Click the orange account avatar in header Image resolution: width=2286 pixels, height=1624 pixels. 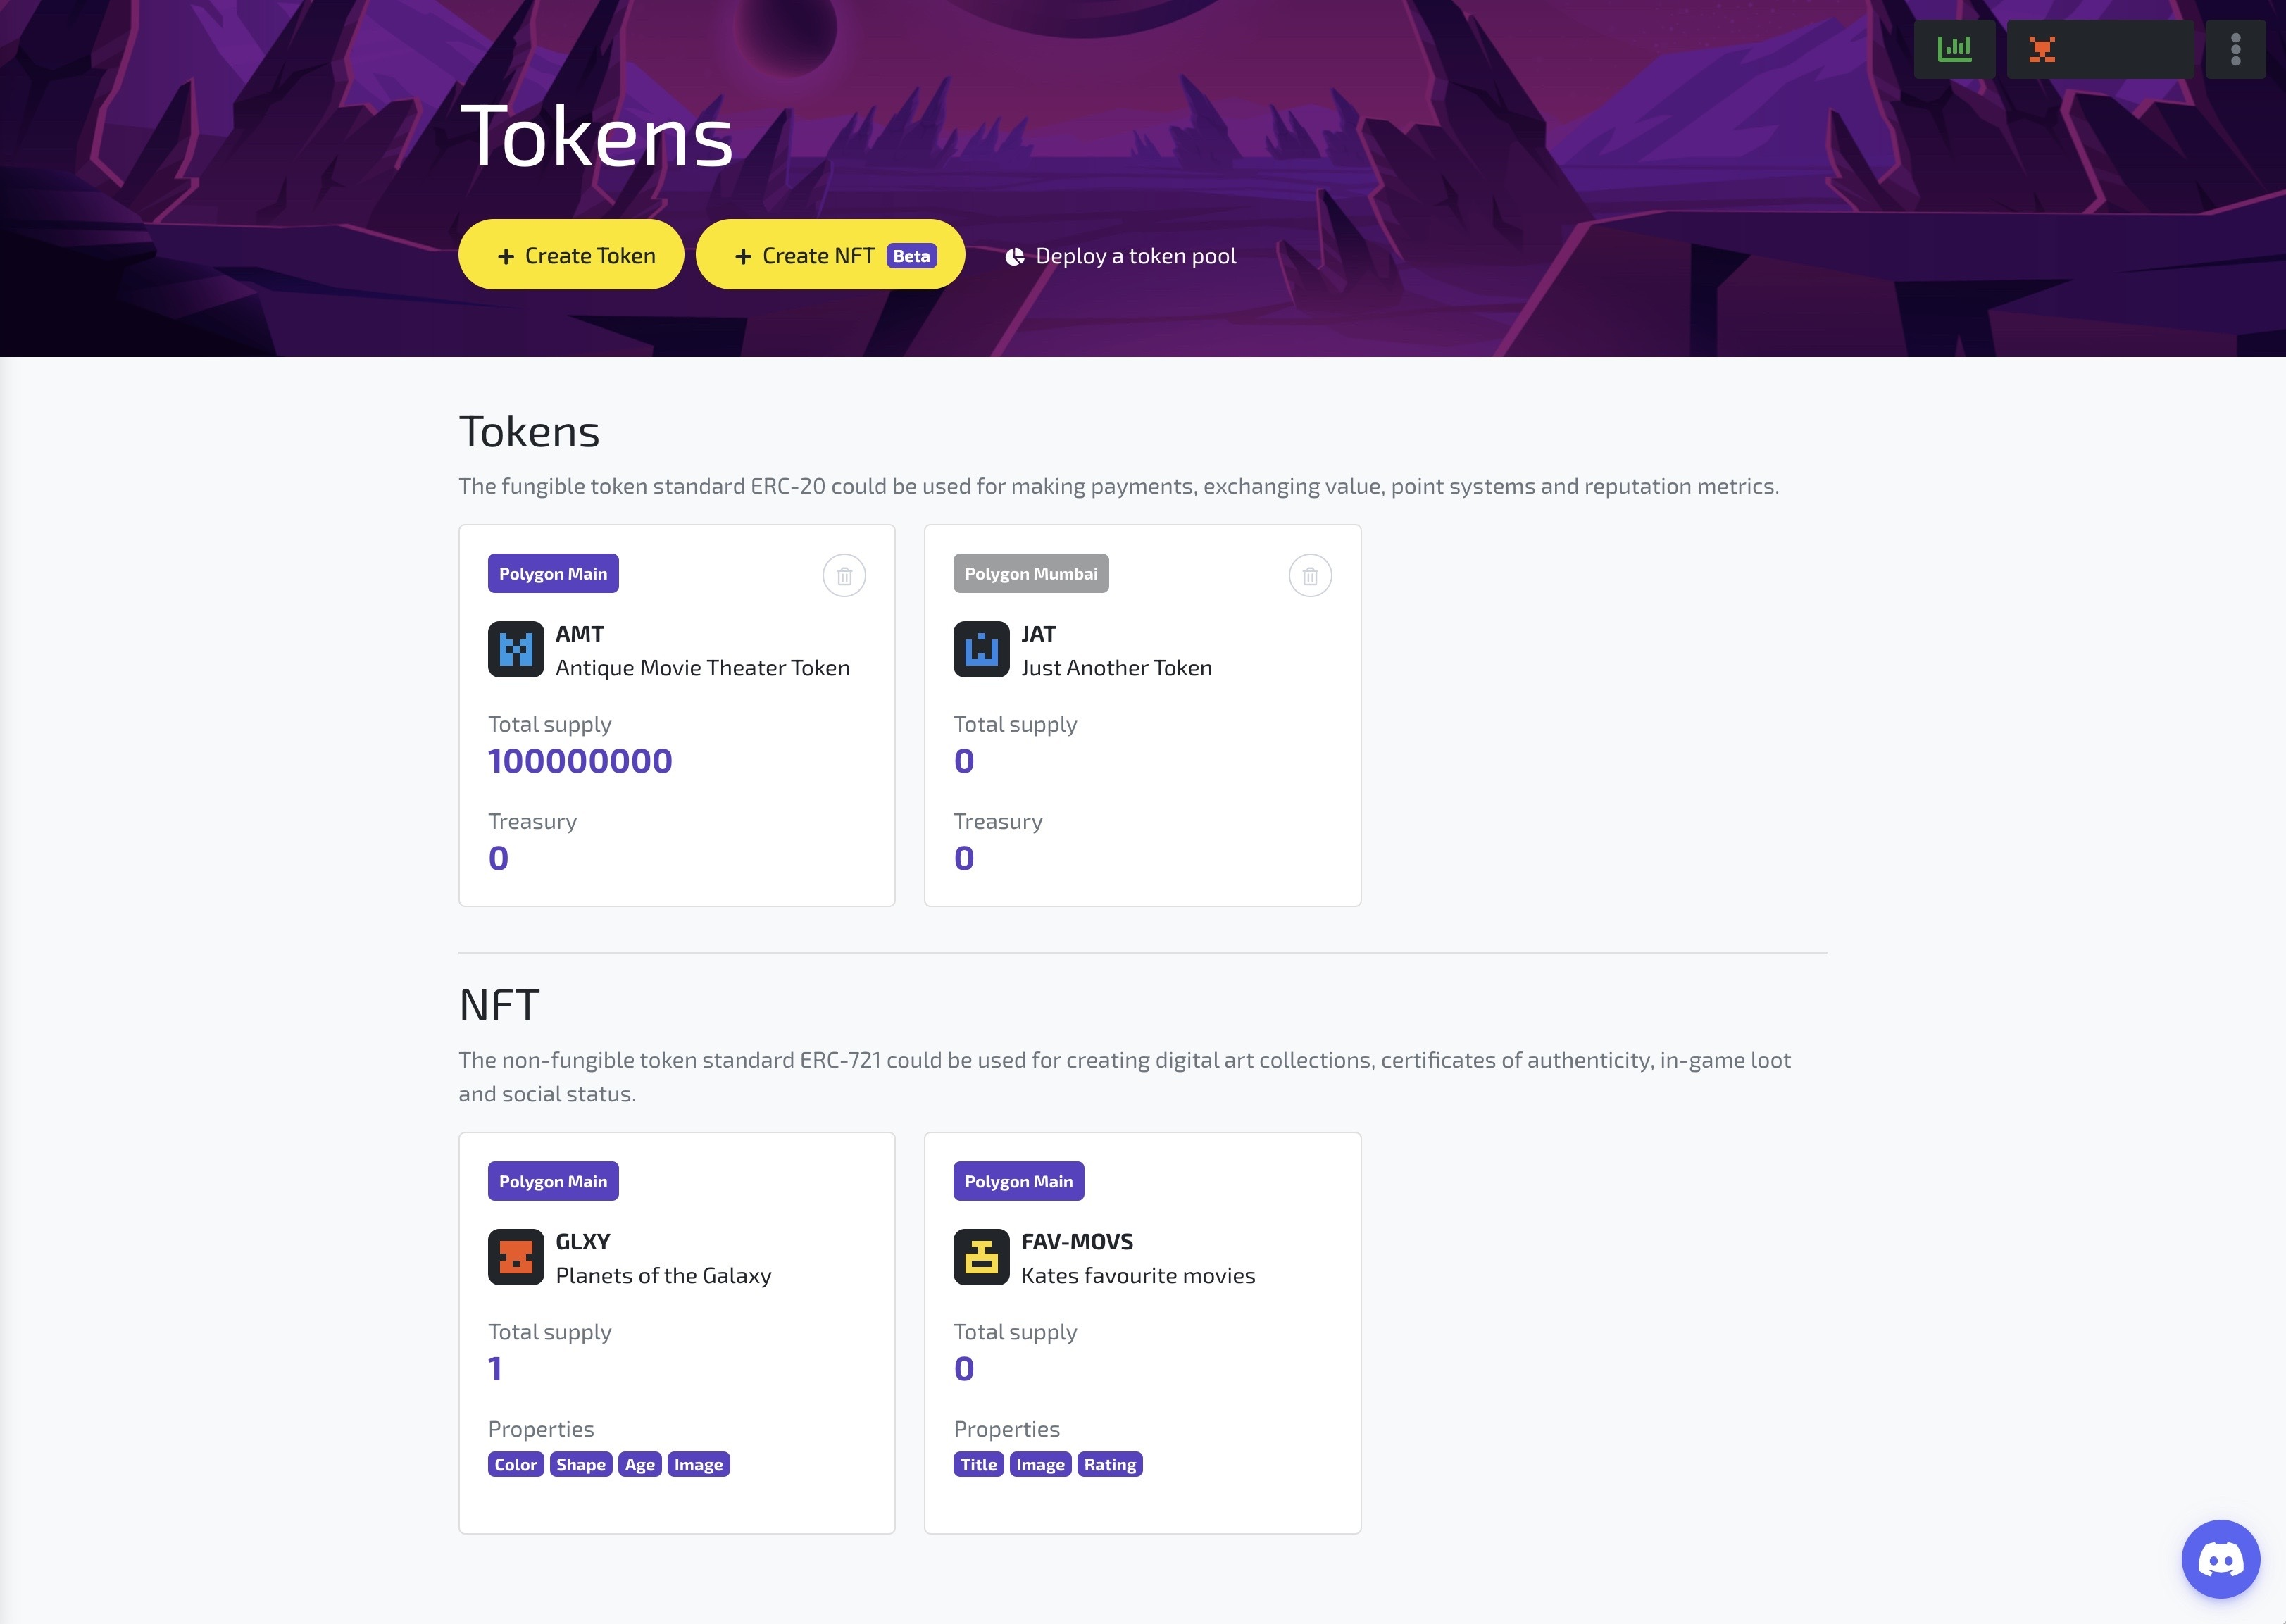[2042, 49]
